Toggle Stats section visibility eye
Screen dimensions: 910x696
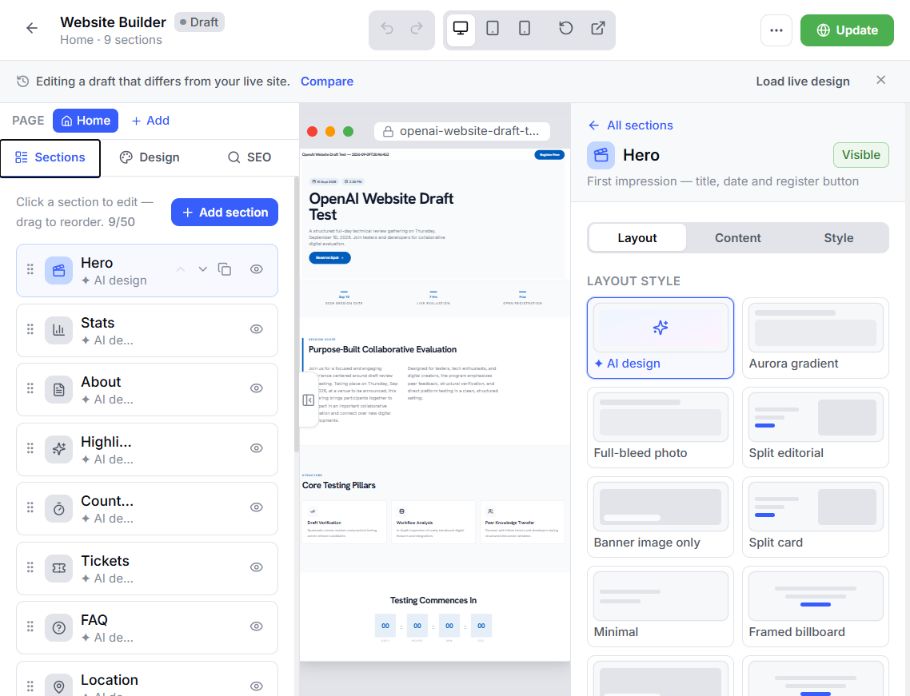257,329
